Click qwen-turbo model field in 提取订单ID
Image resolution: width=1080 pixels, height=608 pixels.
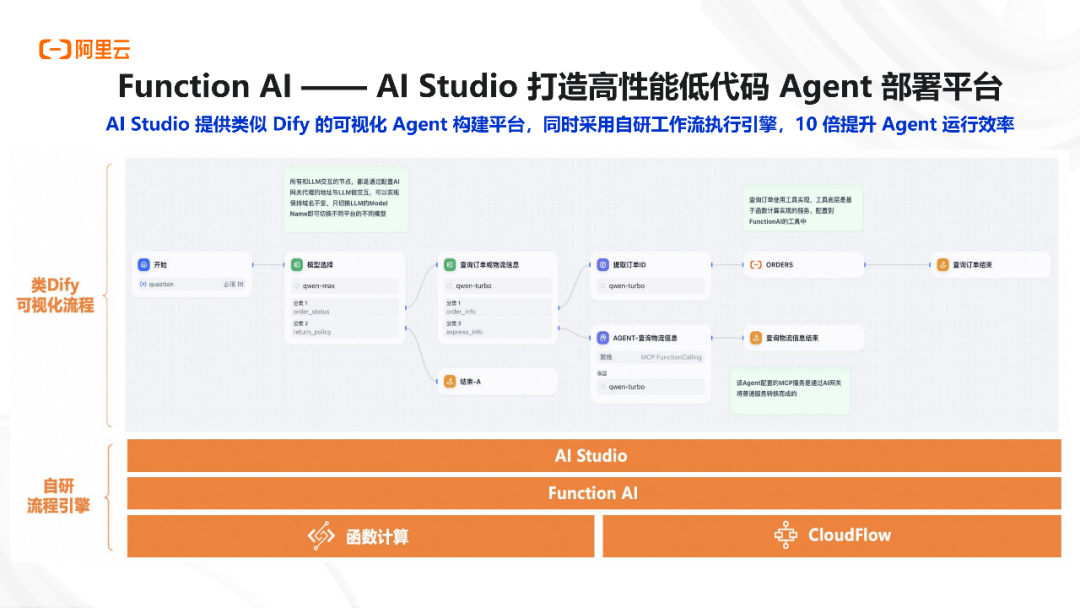tap(651, 285)
